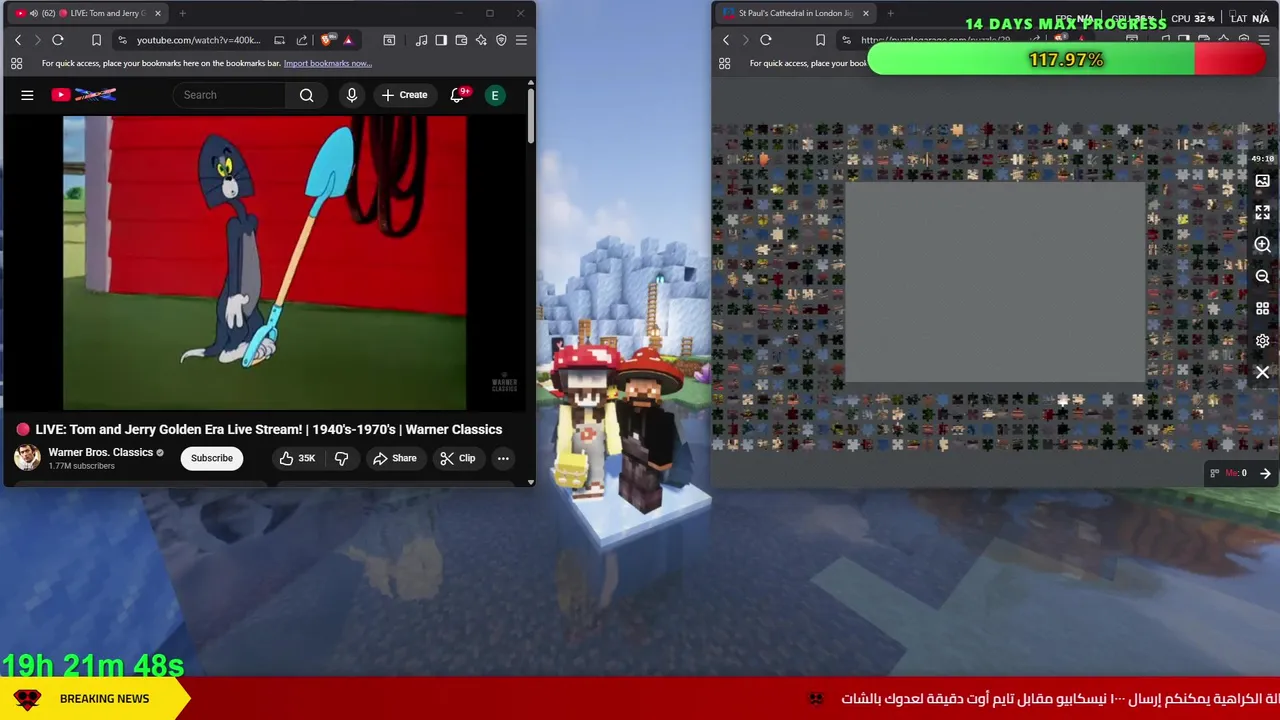Show the puzzle preview image
The height and width of the screenshot is (720, 1280).
[1262, 181]
